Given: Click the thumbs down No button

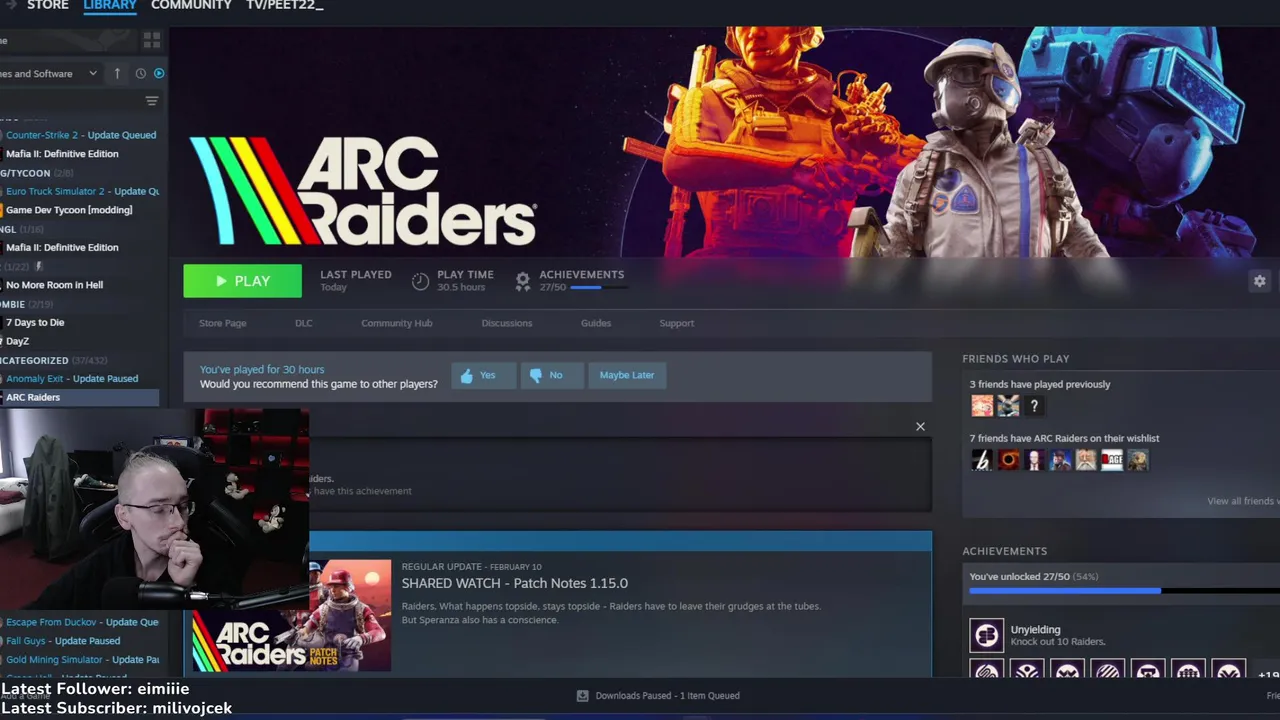Looking at the screenshot, I should pyautogui.click(x=551, y=375).
